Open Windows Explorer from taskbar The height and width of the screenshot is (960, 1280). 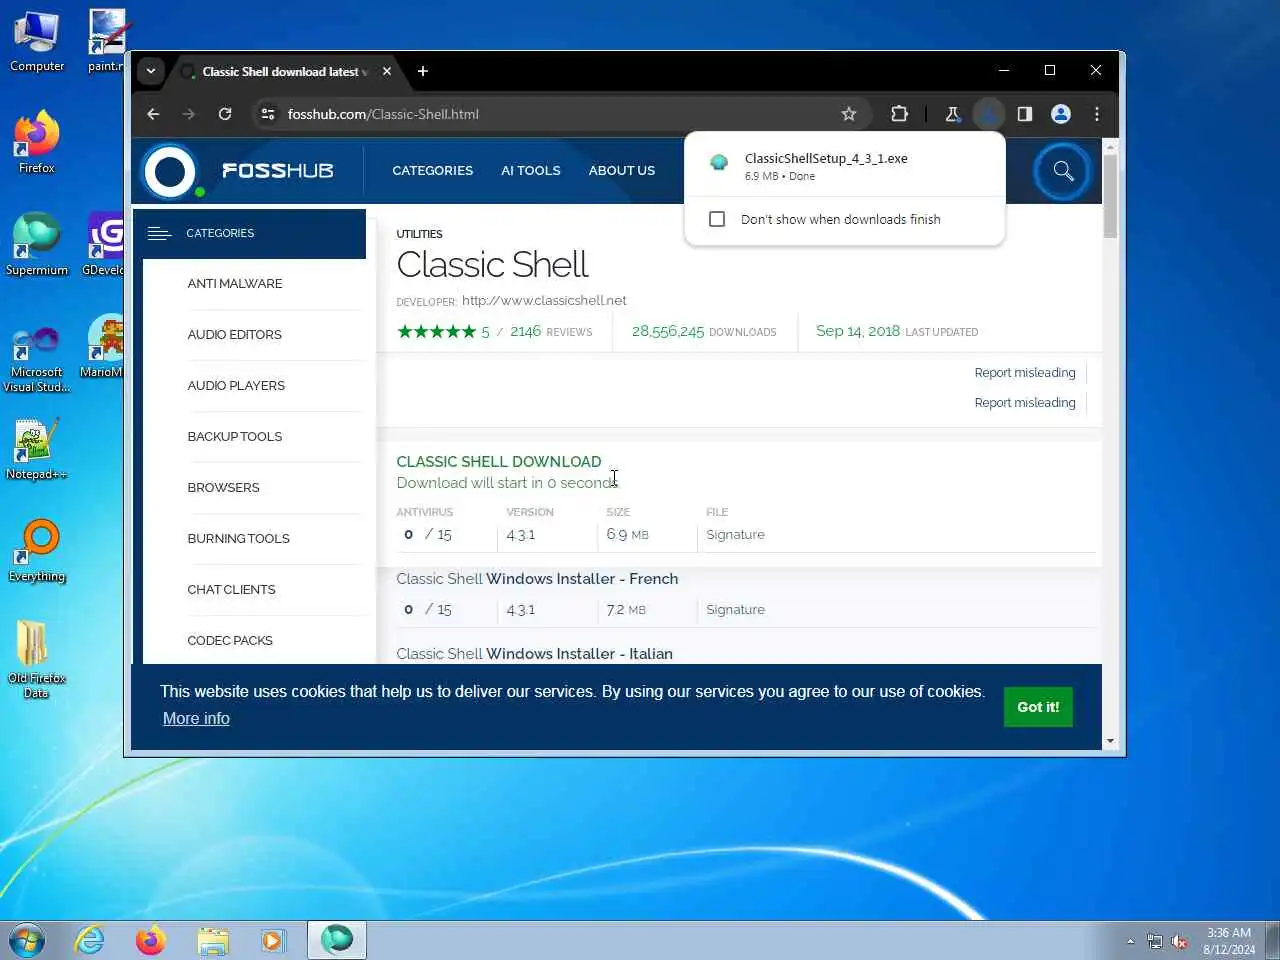(x=212, y=940)
